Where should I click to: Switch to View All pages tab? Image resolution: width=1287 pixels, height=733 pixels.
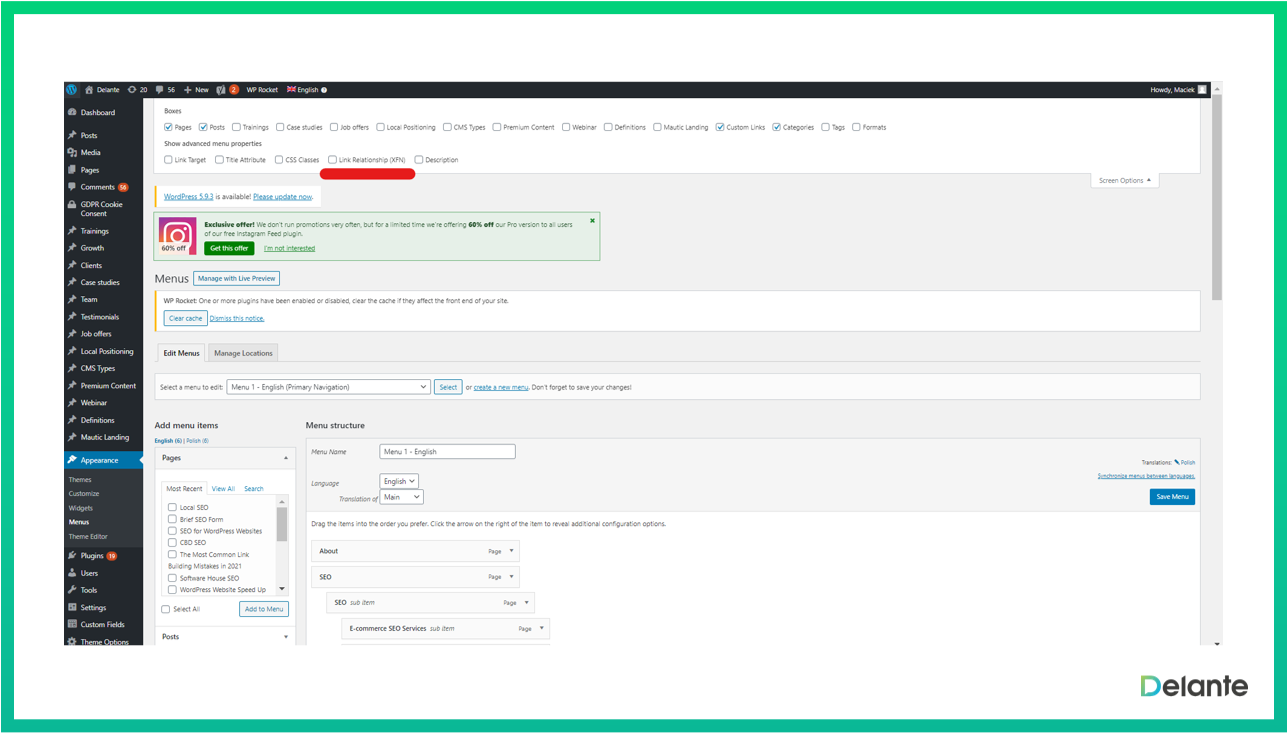coord(223,489)
